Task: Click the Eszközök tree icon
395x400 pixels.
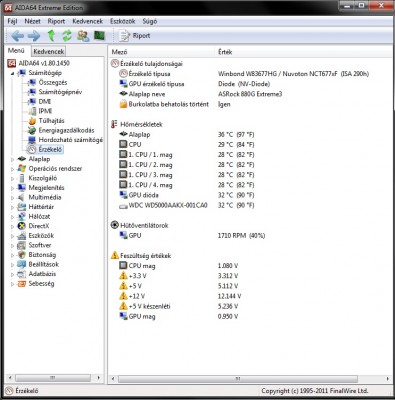Action: [x=22, y=236]
